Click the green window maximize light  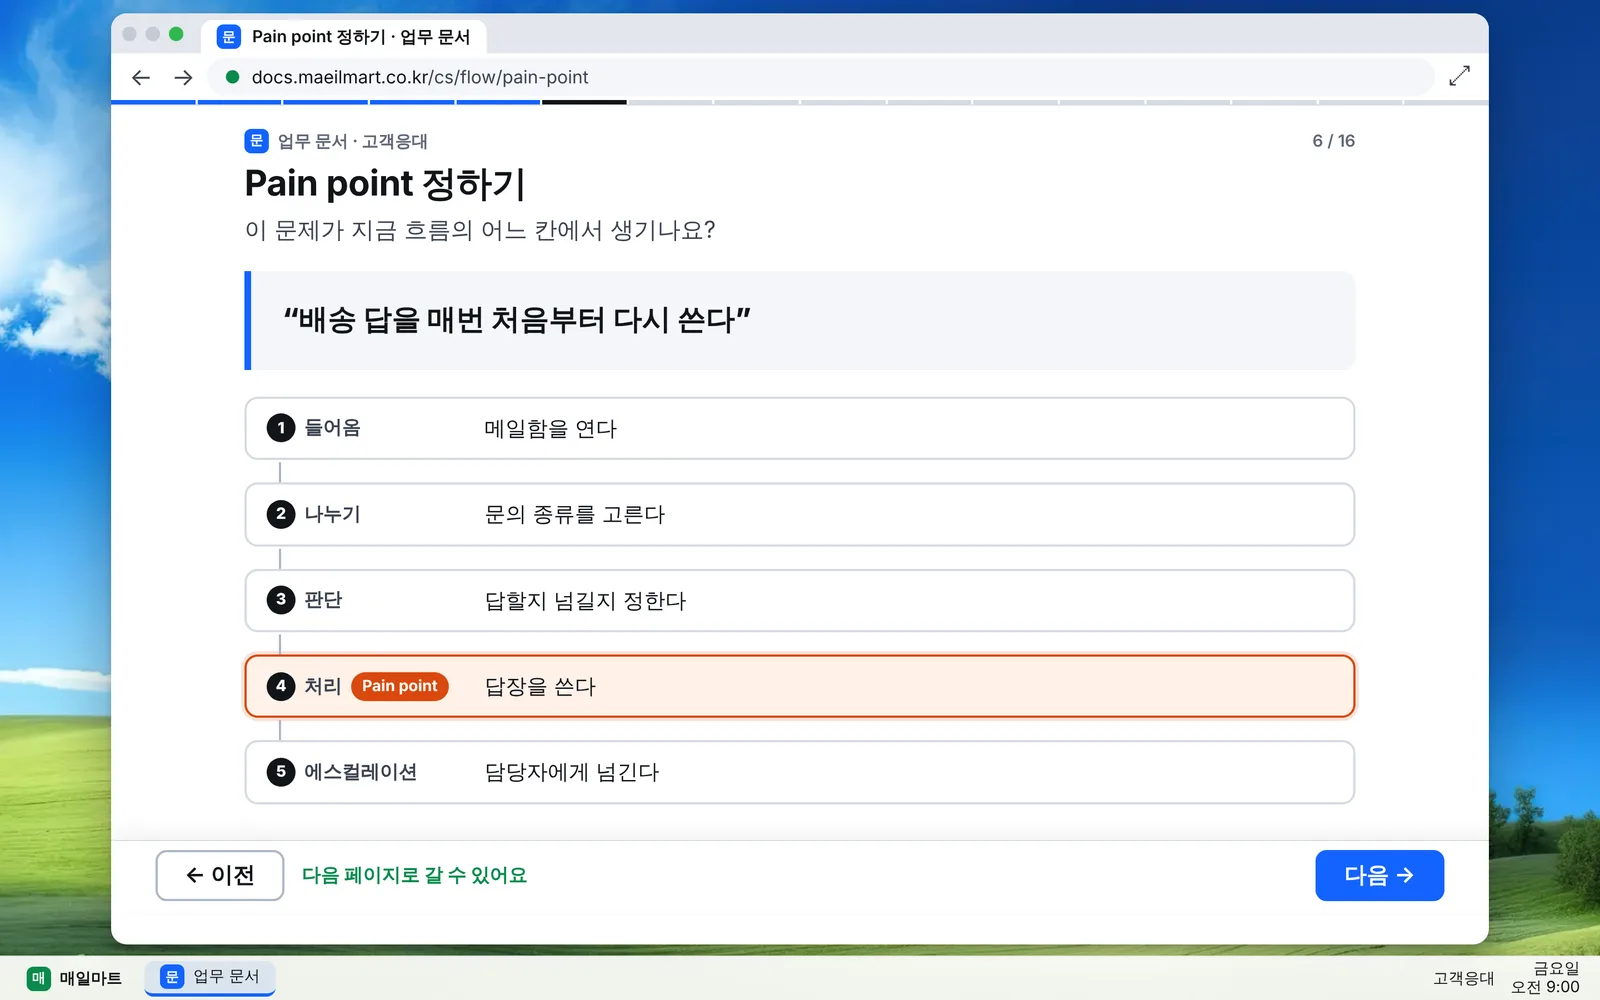coord(176,34)
